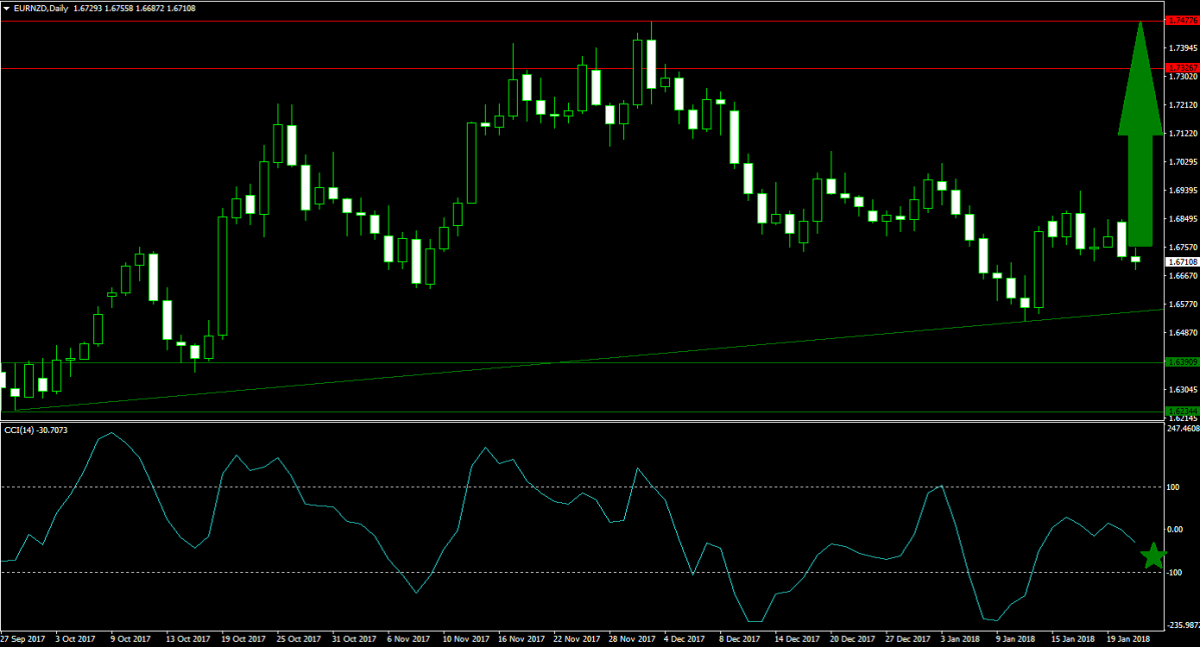Click the current price tag 1.67108
This screenshot has height=647, width=1200.
[1182, 262]
